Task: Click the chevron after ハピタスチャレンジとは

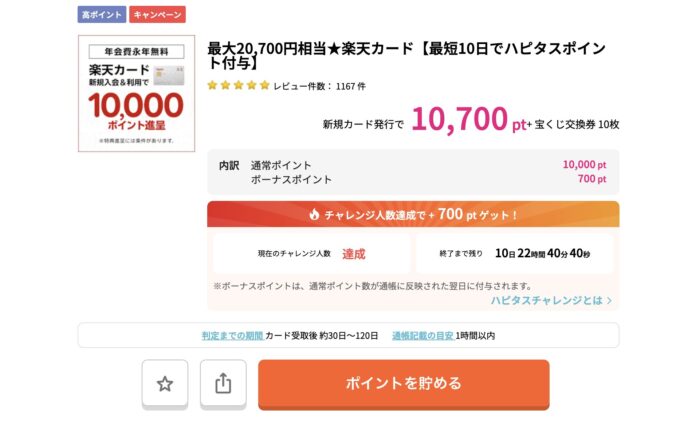Action: click(609, 300)
